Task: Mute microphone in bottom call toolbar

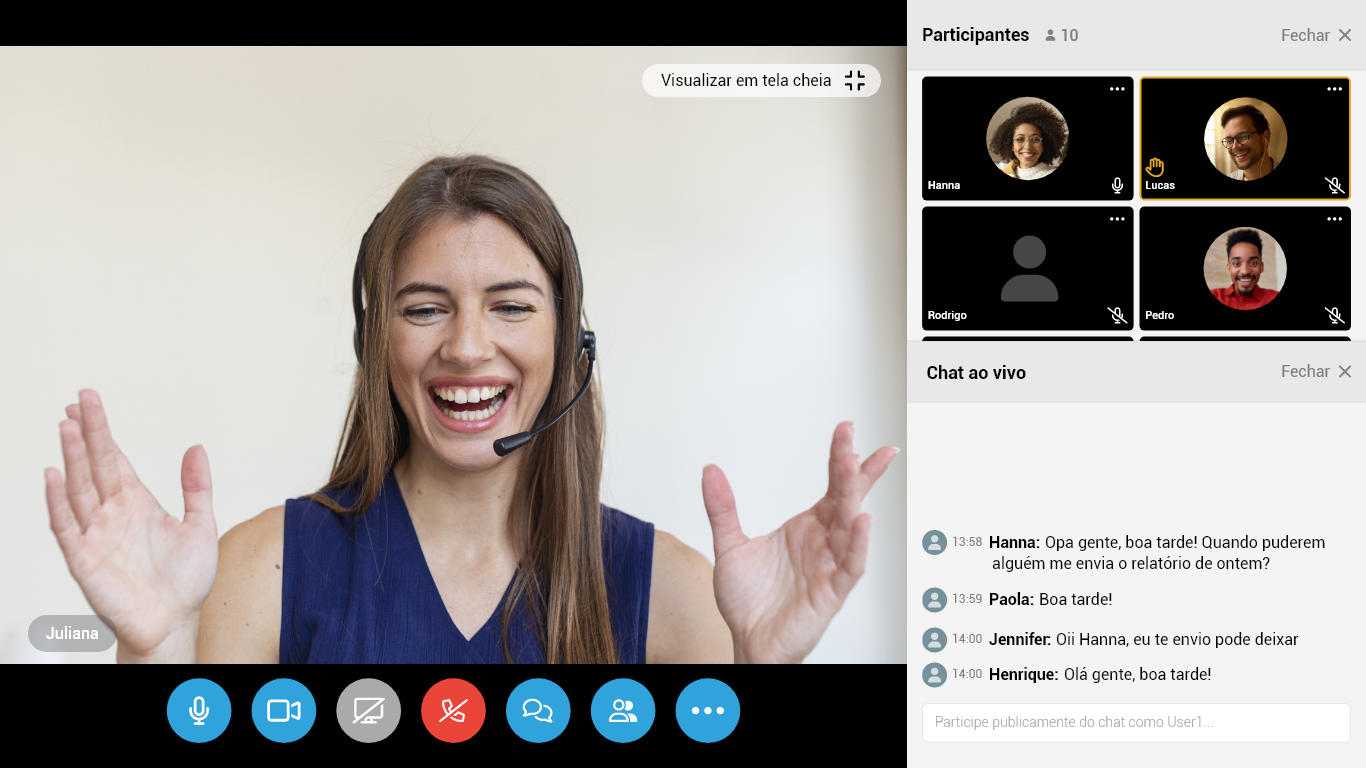Action: [199, 711]
